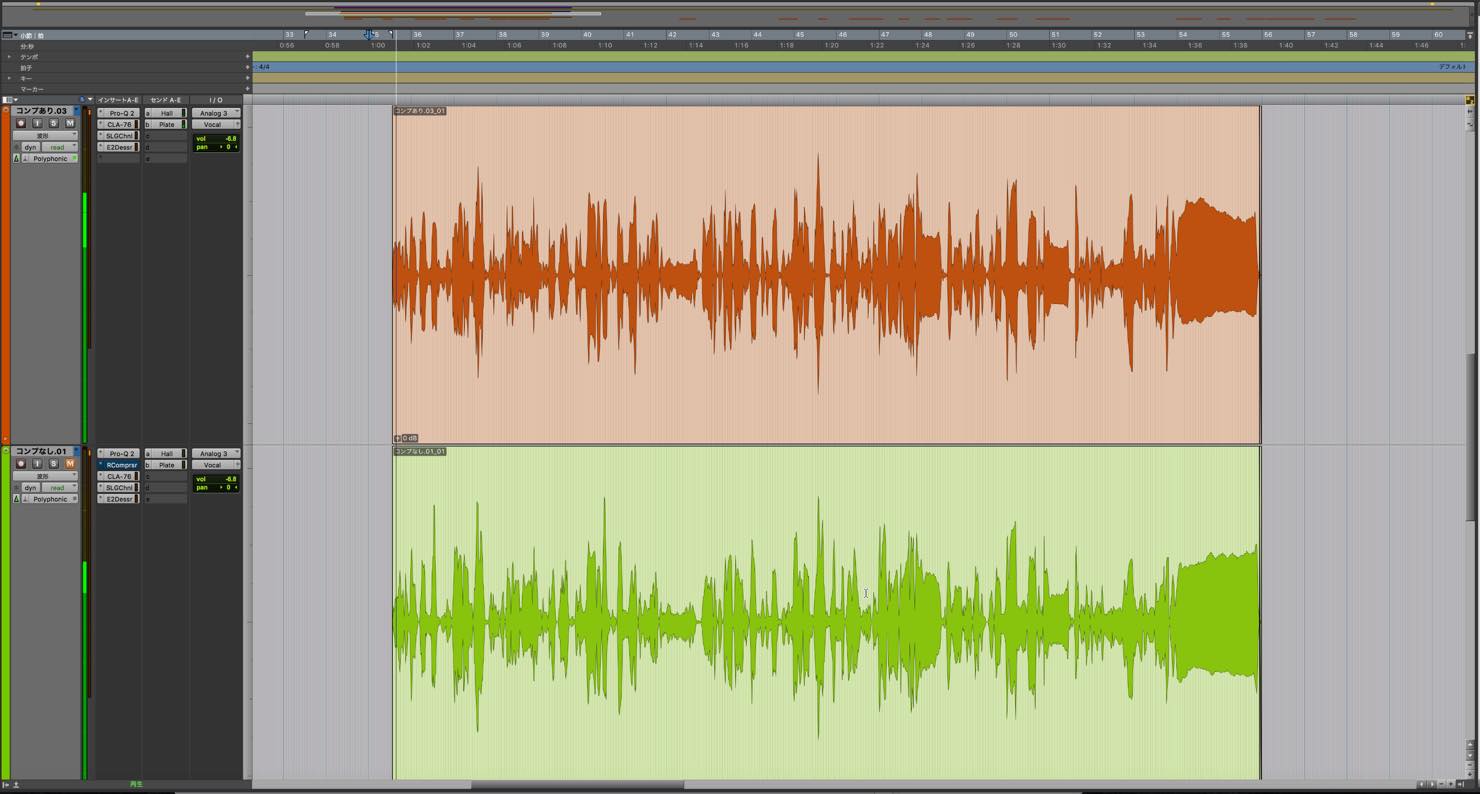The image size is (1480, 794).
Task: Open Polyphonic elastic audio menu on コンプあり.03
Action: (x=51, y=158)
